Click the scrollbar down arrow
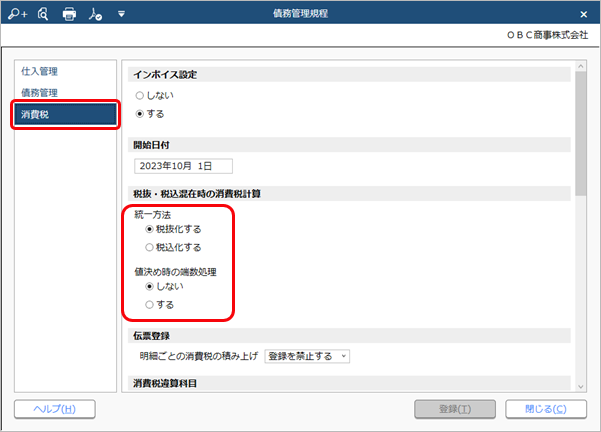 (x=581, y=386)
